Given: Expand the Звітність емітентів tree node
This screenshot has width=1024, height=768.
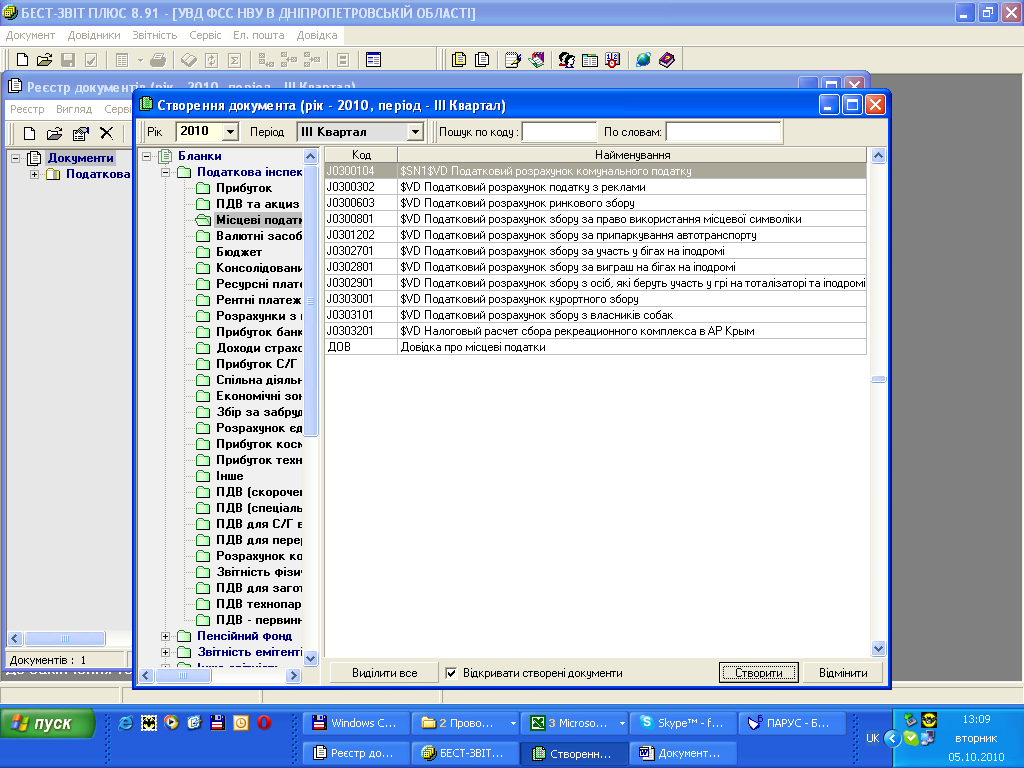Looking at the screenshot, I should pyautogui.click(x=166, y=652).
